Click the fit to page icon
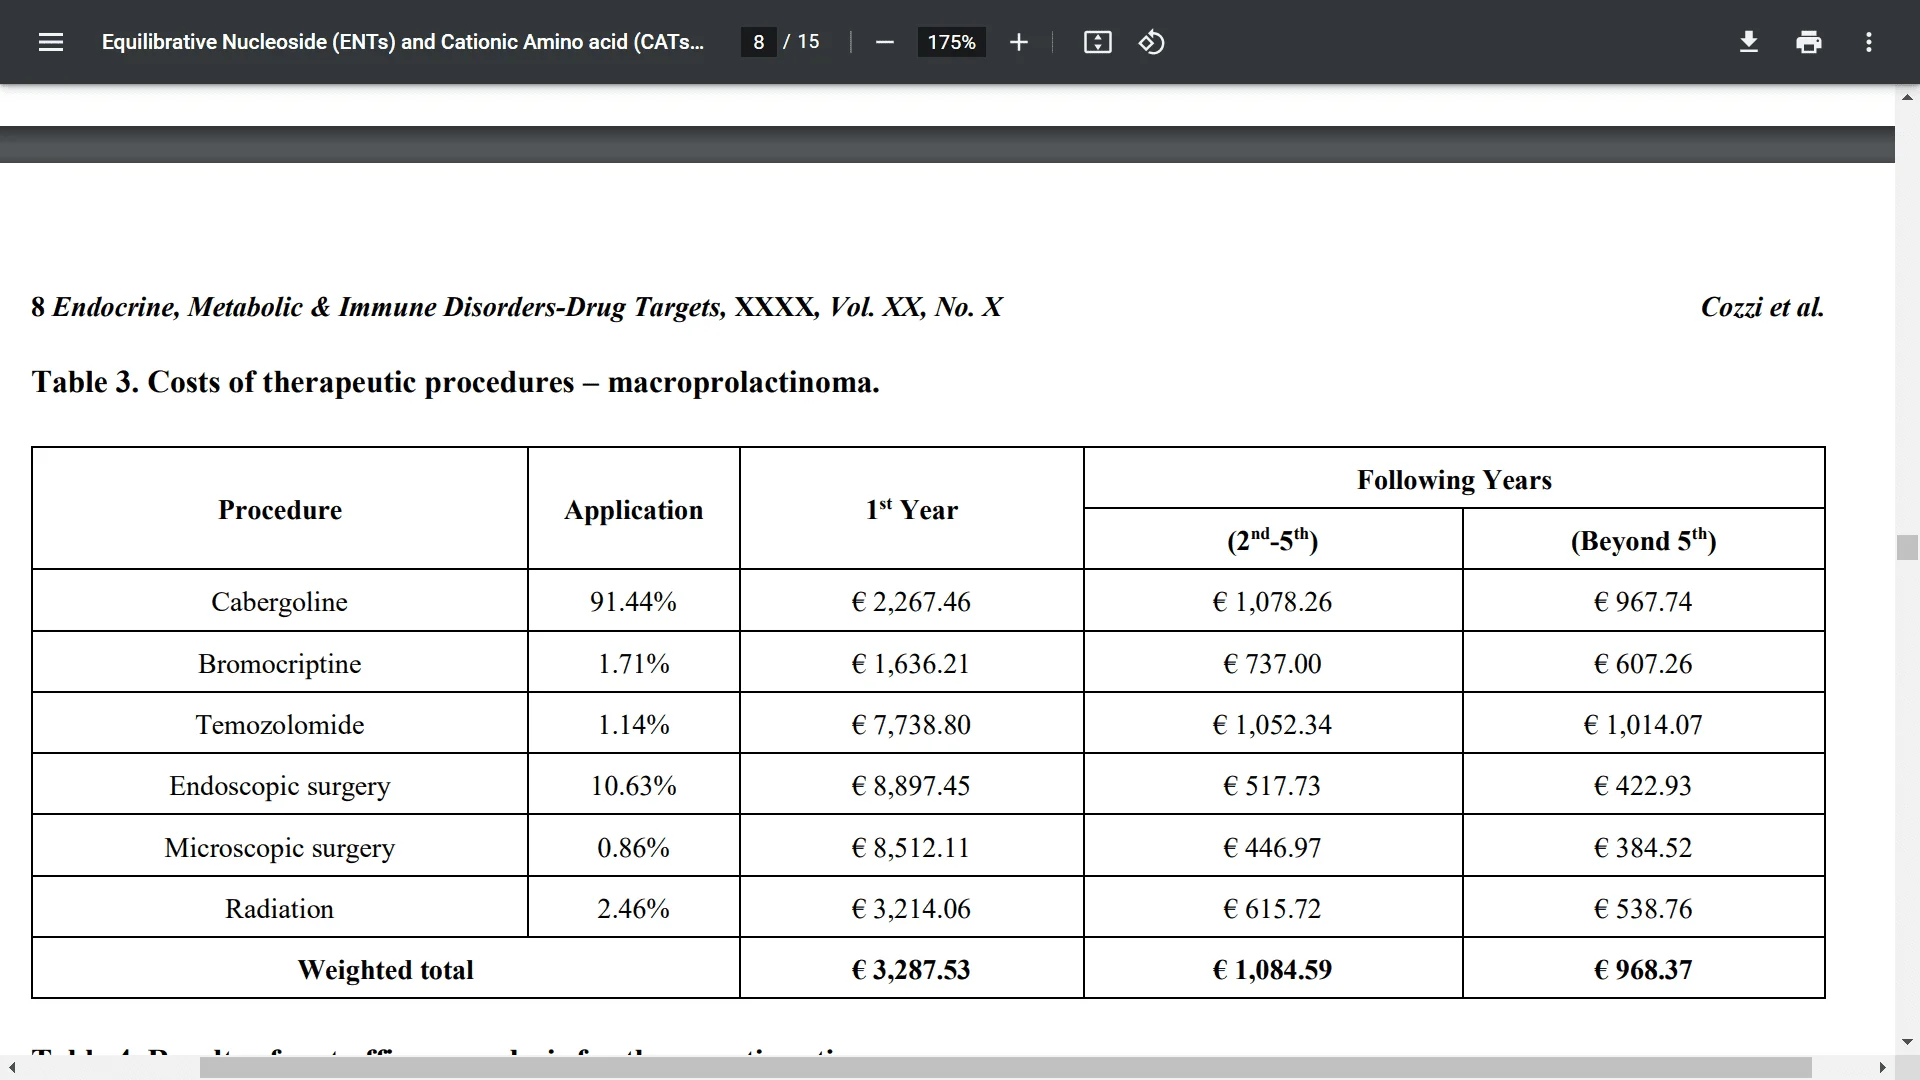 coord(1097,42)
